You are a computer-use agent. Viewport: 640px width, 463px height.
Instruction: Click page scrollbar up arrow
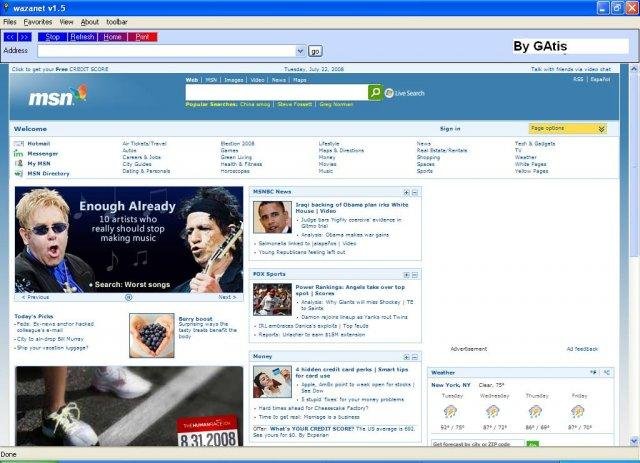[x=634, y=69]
